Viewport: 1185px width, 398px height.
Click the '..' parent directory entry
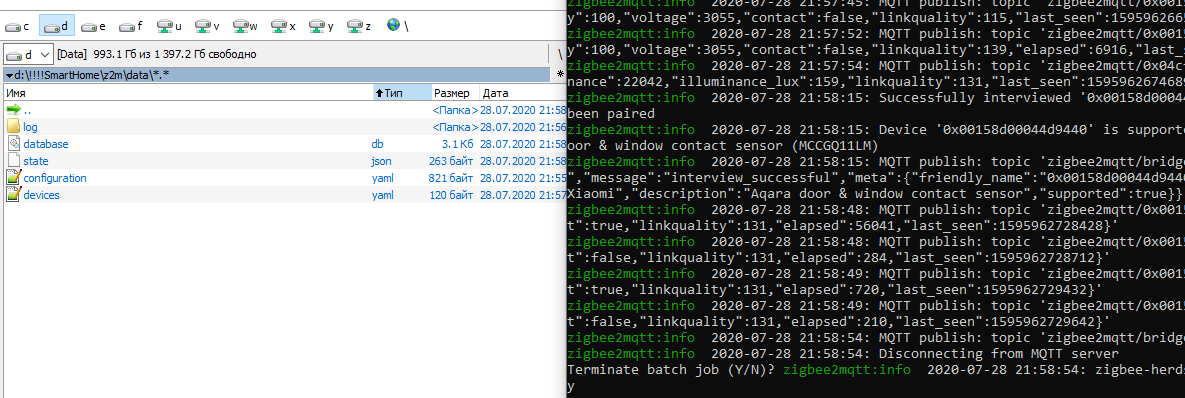[x=27, y=110]
